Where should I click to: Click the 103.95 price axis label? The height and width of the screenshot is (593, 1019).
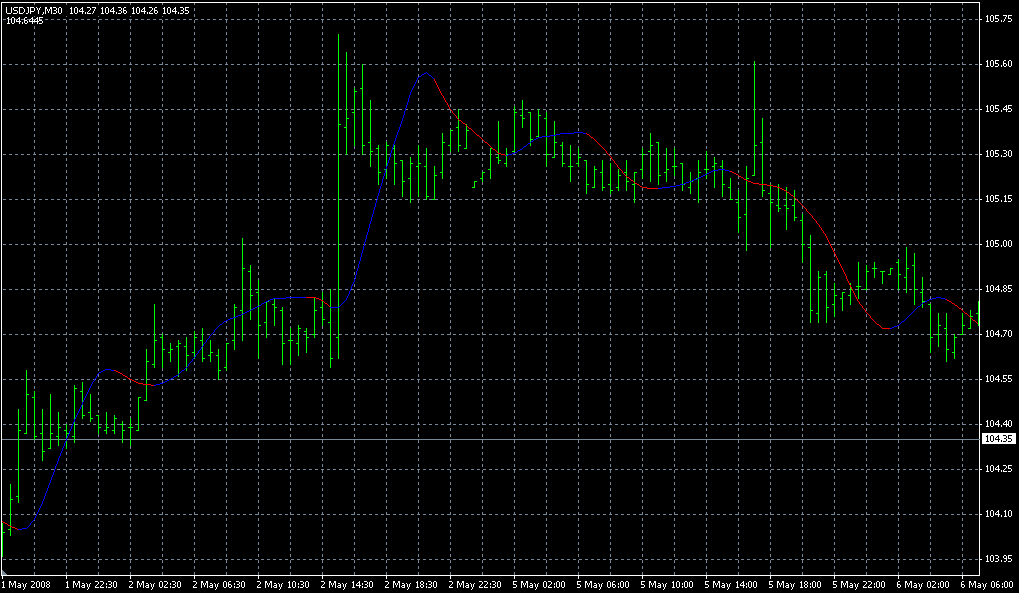(x=998, y=559)
